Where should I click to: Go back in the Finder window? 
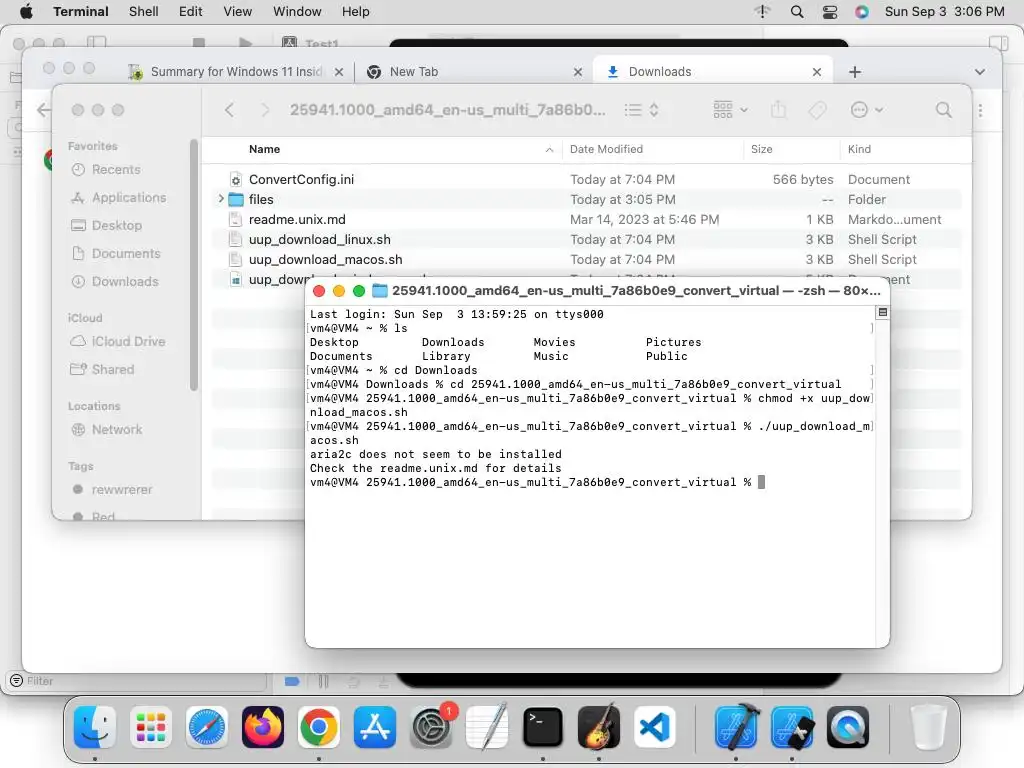tap(229, 110)
